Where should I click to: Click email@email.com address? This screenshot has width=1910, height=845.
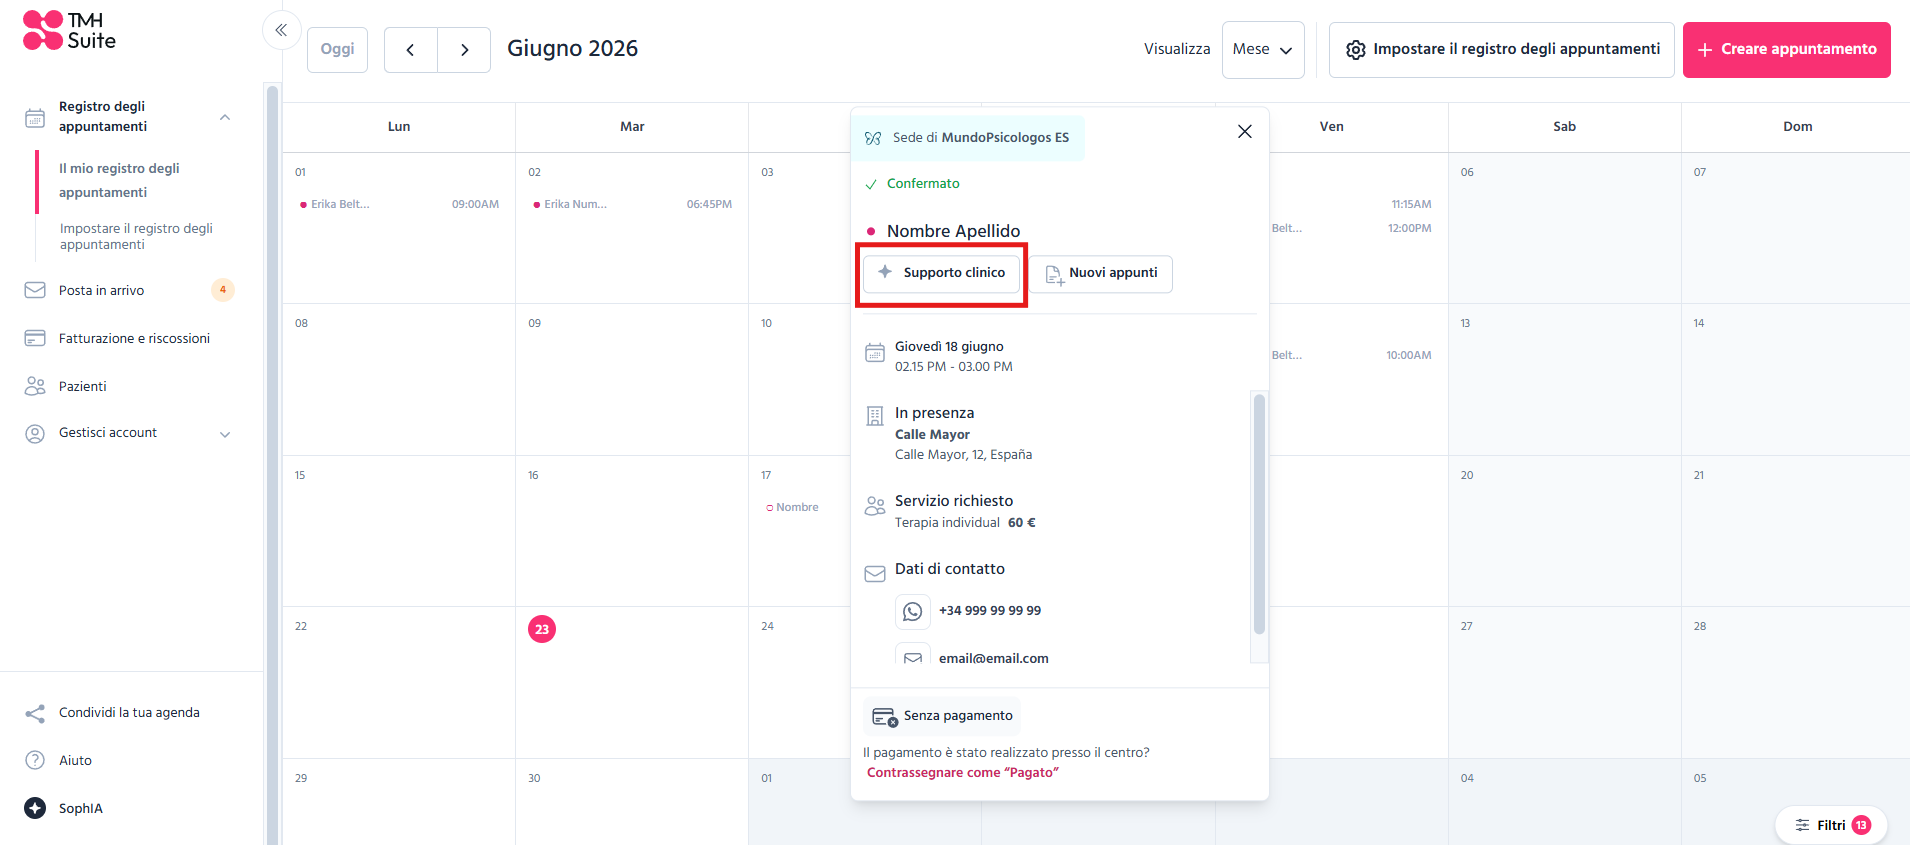[x=994, y=659]
